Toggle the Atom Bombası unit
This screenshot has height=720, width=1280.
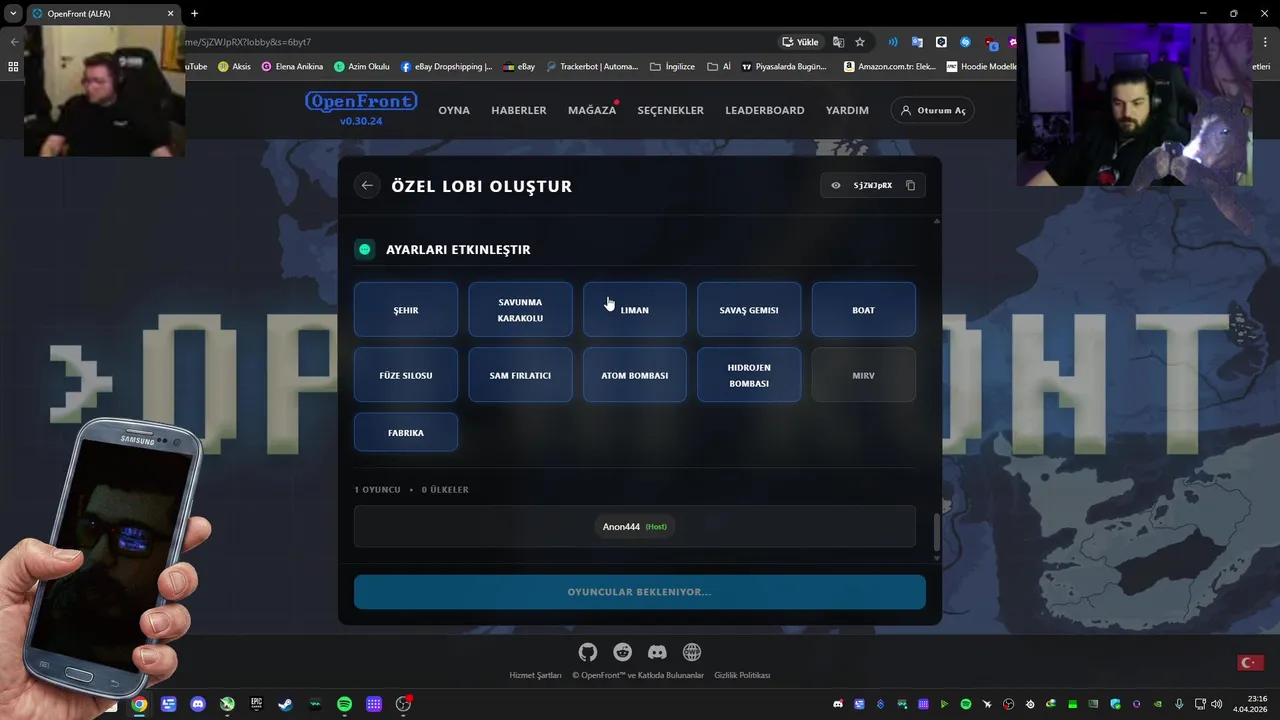tap(635, 375)
